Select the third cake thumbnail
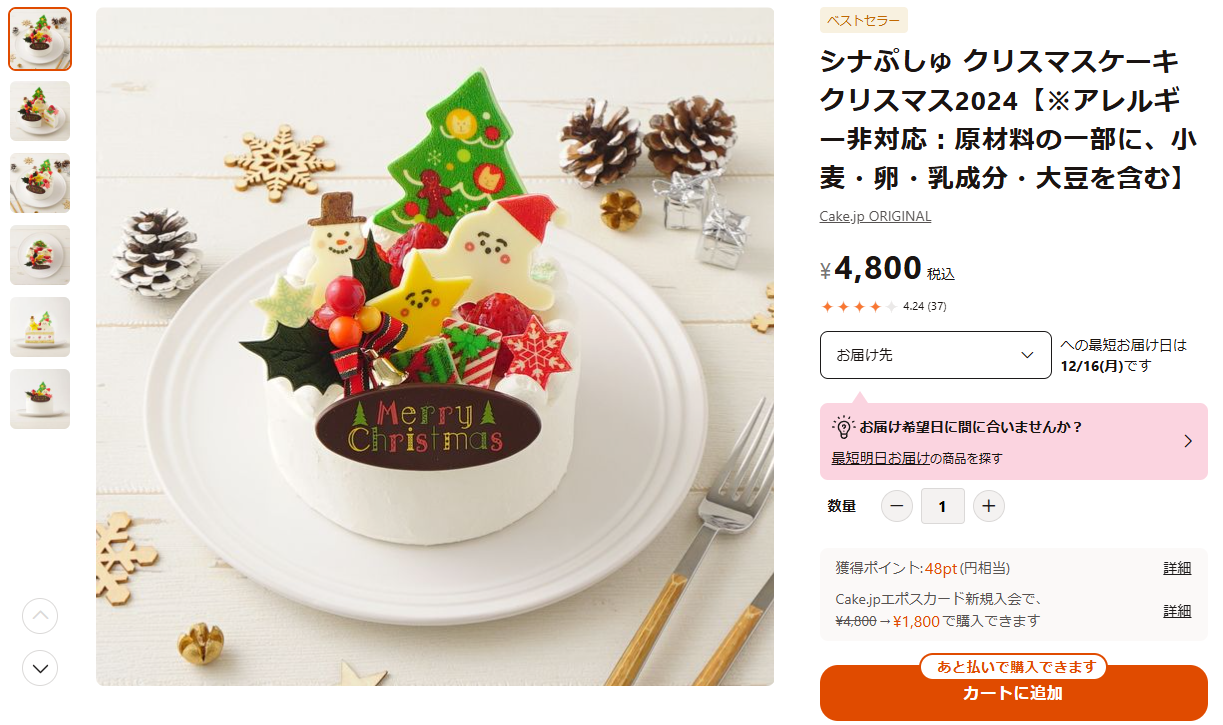This screenshot has width=1223, height=725. [40, 183]
